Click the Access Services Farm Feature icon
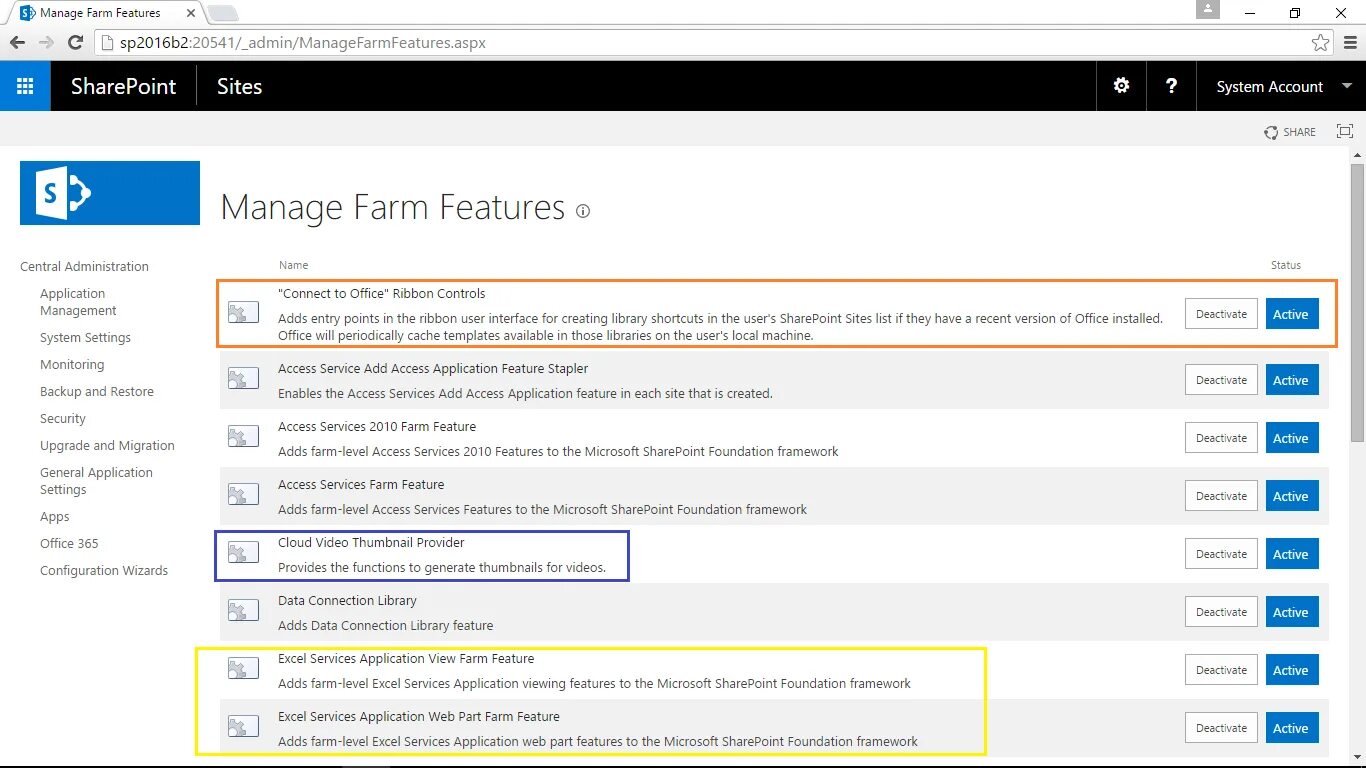The height and width of the screenshot is (768, 1366). click(x=243, y=495)
